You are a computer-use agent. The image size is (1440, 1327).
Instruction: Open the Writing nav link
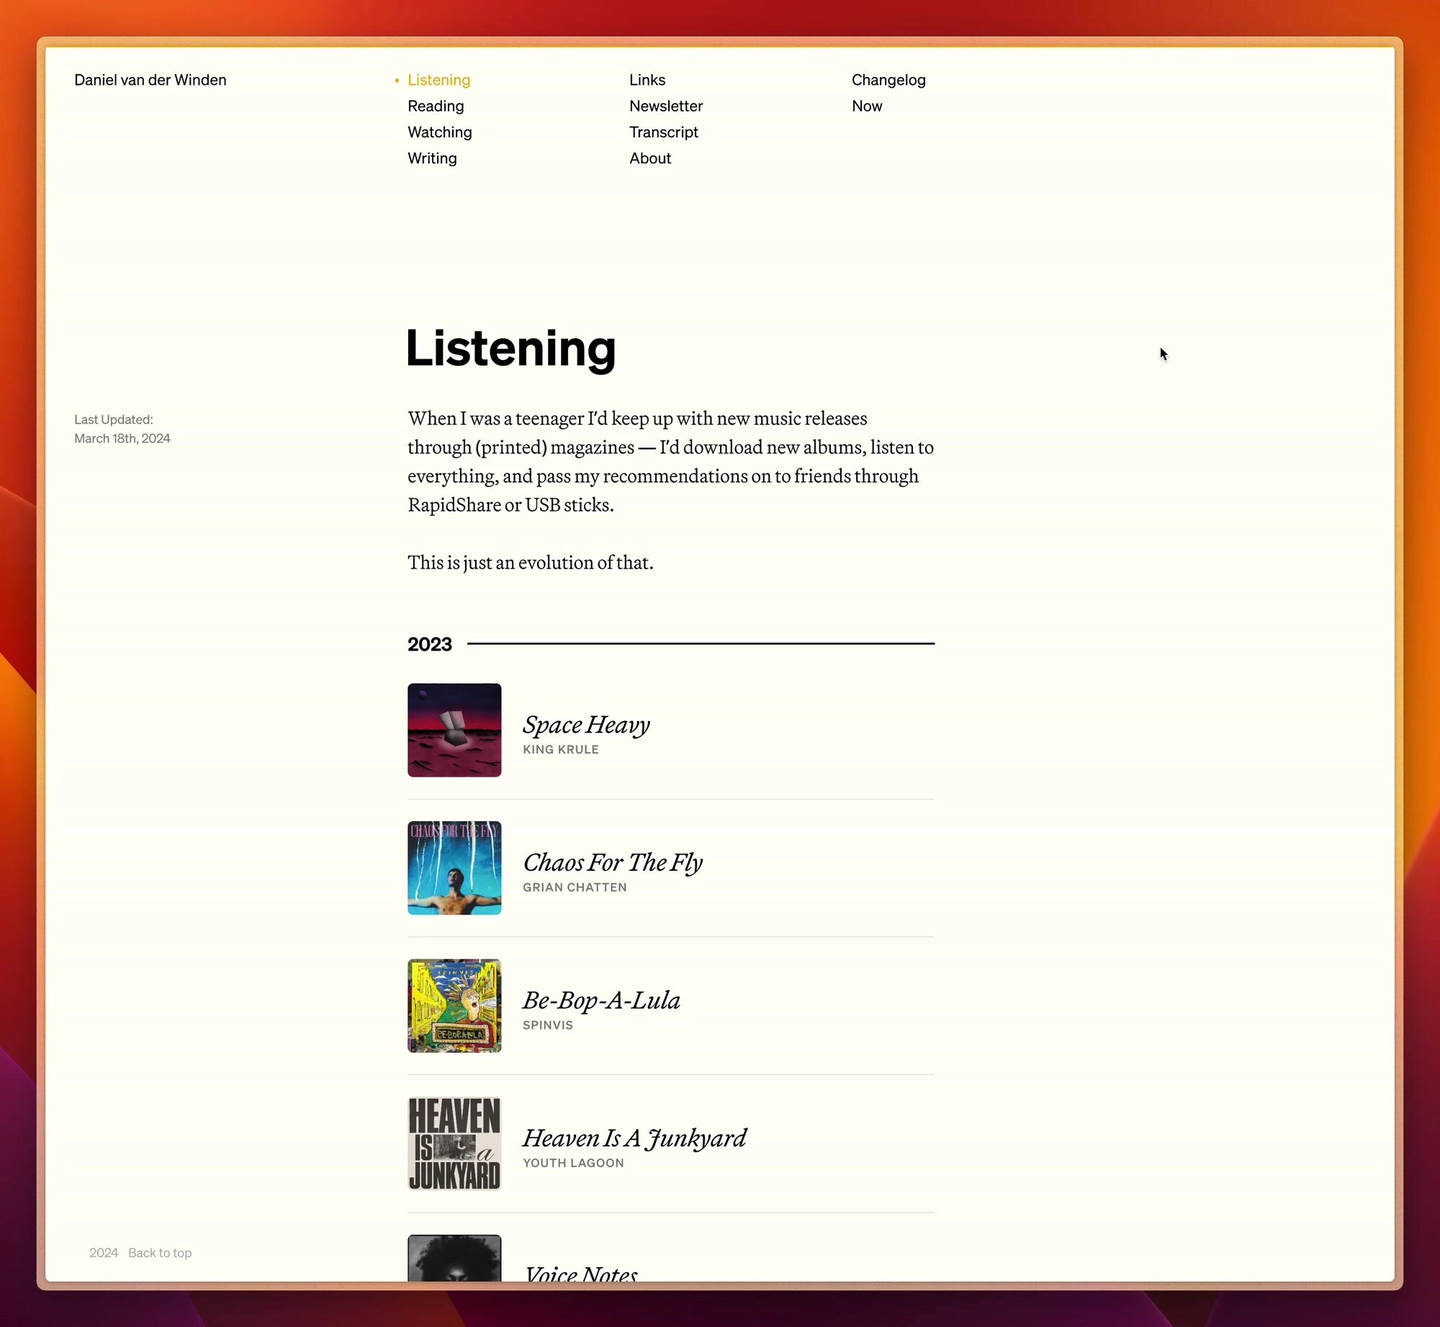(432, 158)
